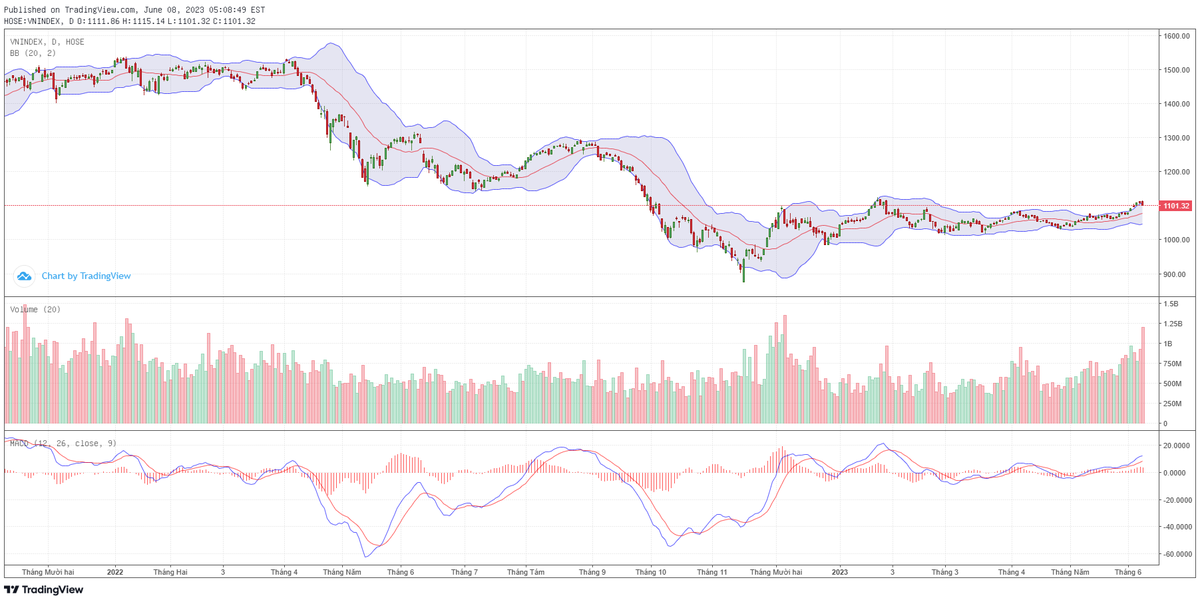The width and height of the screenshot is (1200, 602).
Task: Click the 'Volume (20)' indicator label
Action: [35, 310]
